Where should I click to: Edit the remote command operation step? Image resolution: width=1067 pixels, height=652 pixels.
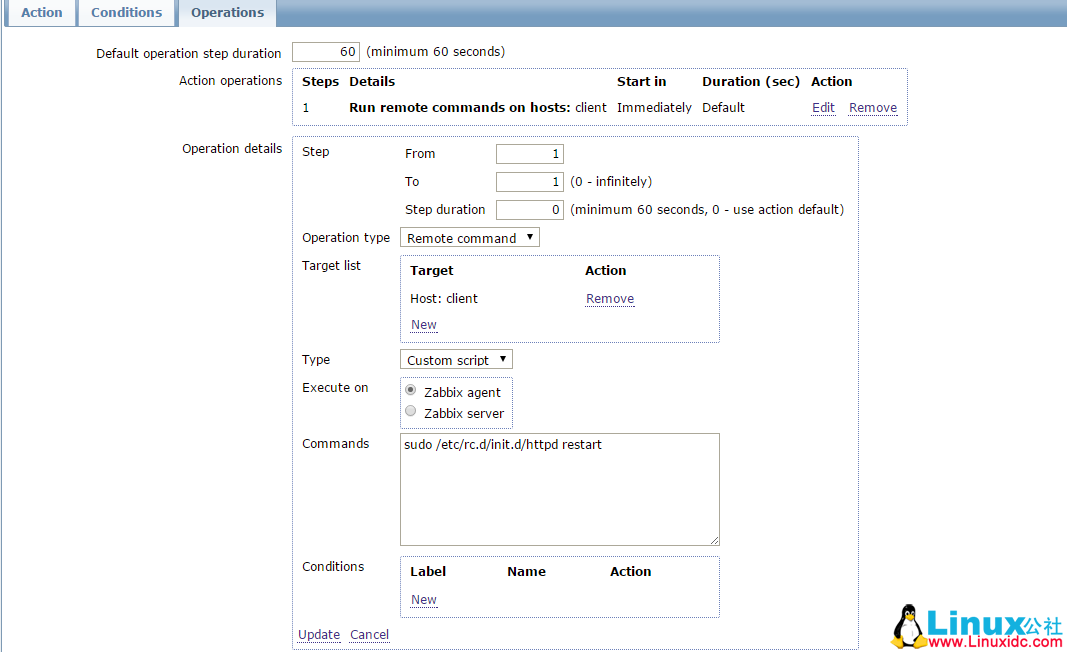823,108
